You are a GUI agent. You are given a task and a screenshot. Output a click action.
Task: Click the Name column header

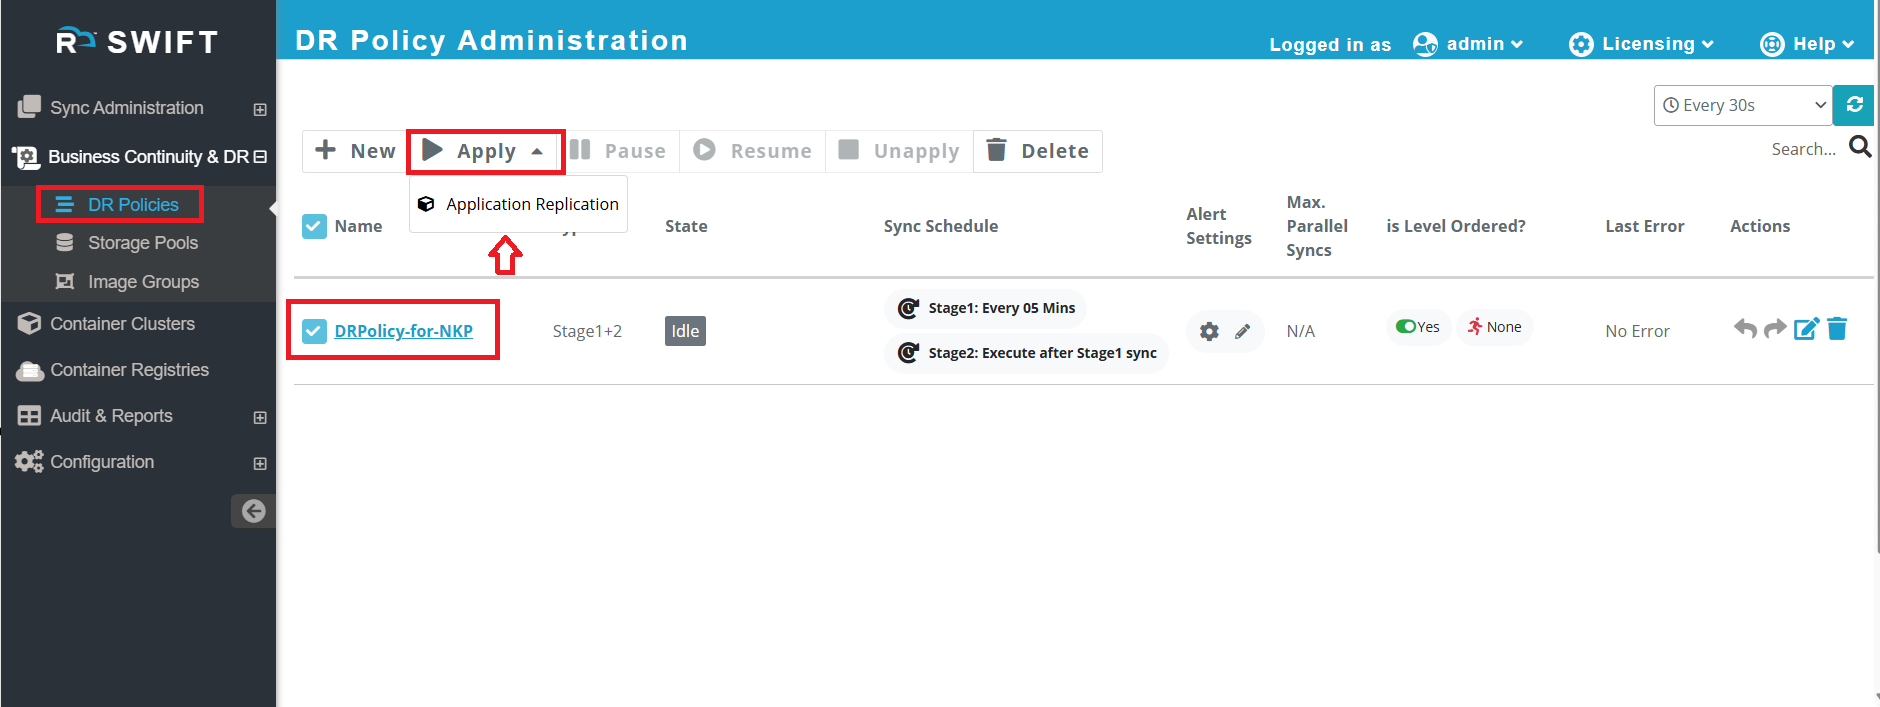click(x=358, y=226)
